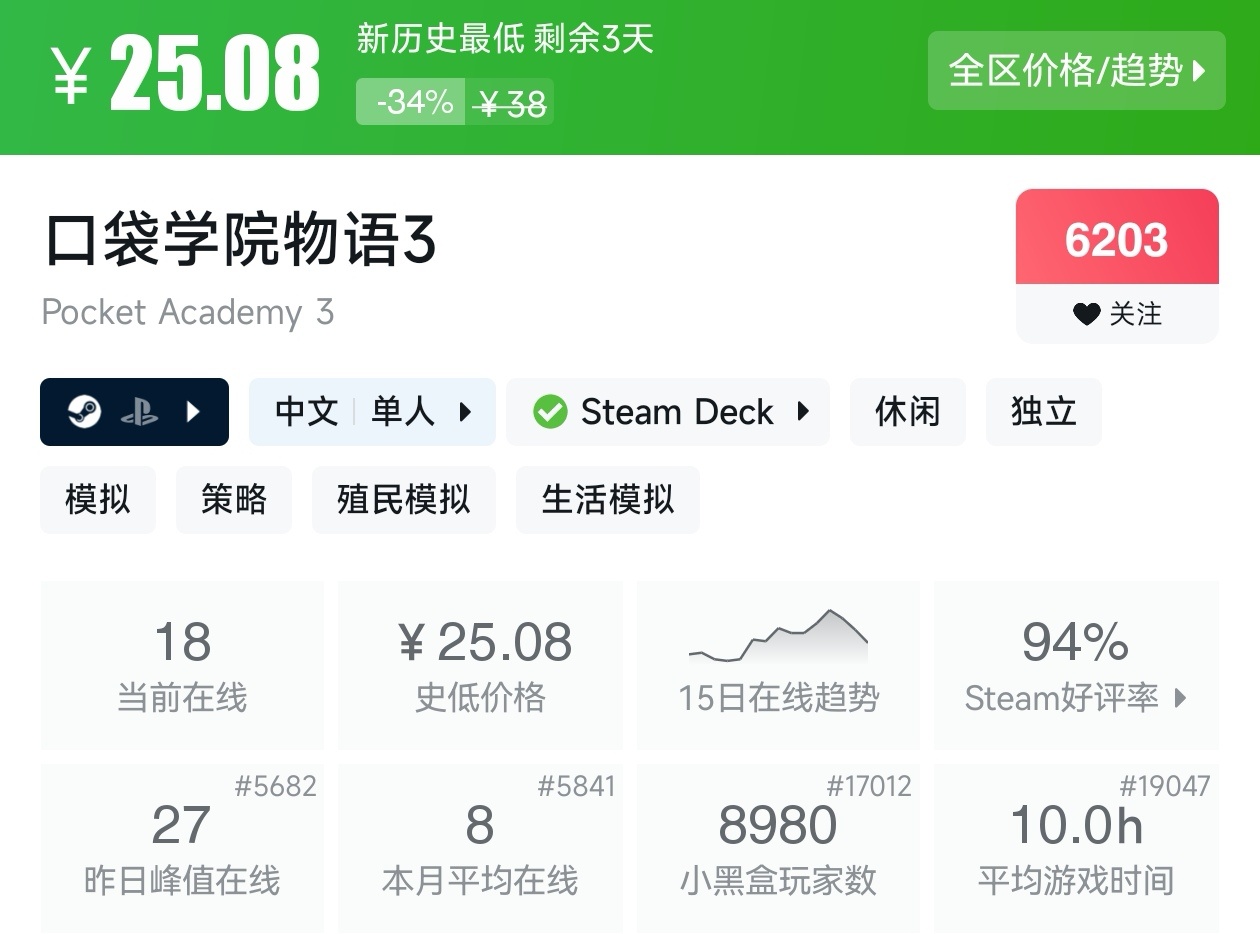Select the 休闲 tag
The height and width of the screenshot is (934, 1260).
[x=907, y=412]
